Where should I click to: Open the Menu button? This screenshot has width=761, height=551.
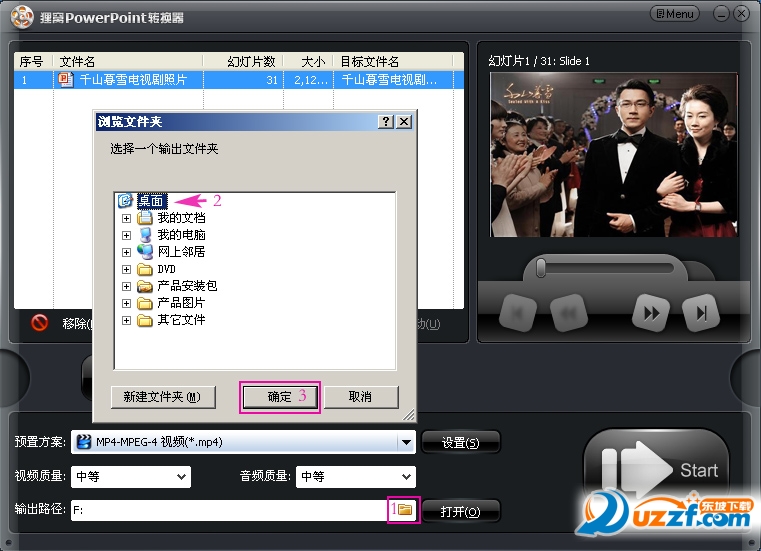click(675, 14)
